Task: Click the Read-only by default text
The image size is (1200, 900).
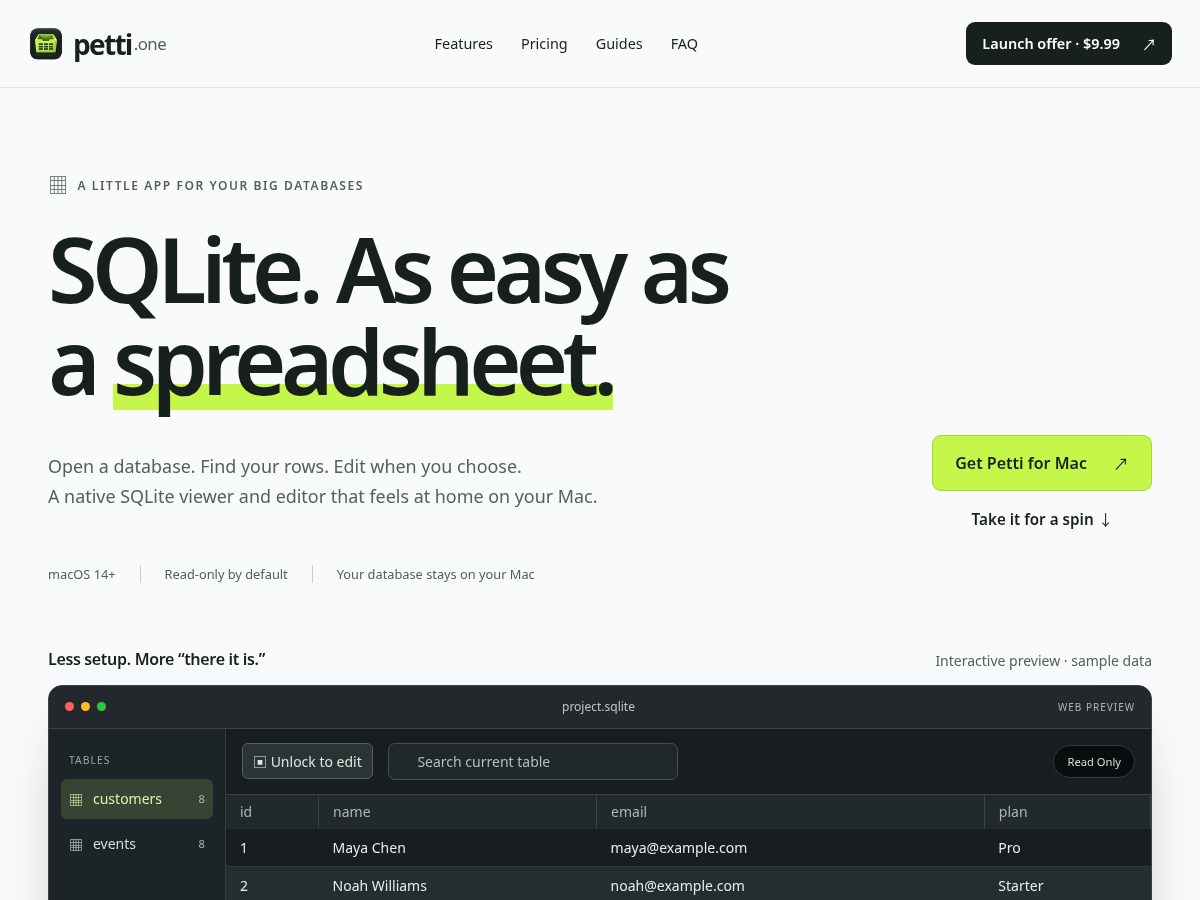Action: click(x=226, y=574)
